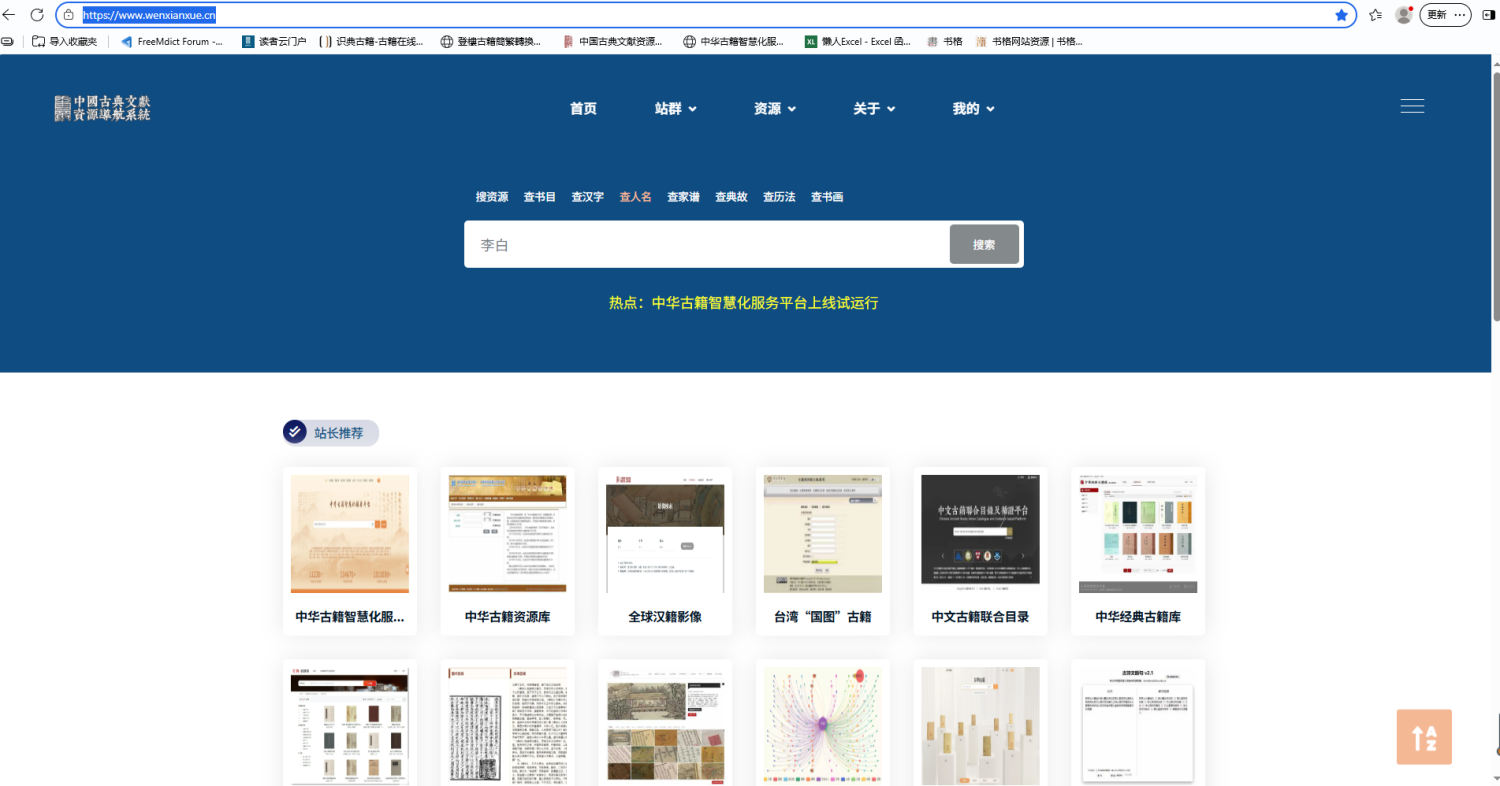Click the blue bookmark star icon
The height and width of the screenshot is (786, 1500).
[x=1341, y=15]
